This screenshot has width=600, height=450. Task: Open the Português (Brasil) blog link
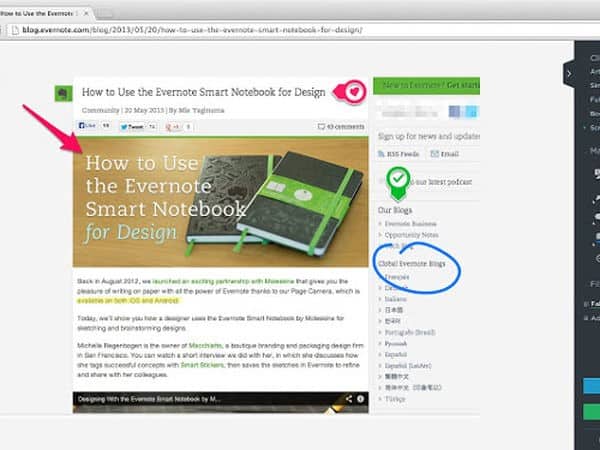pos(410,332)
